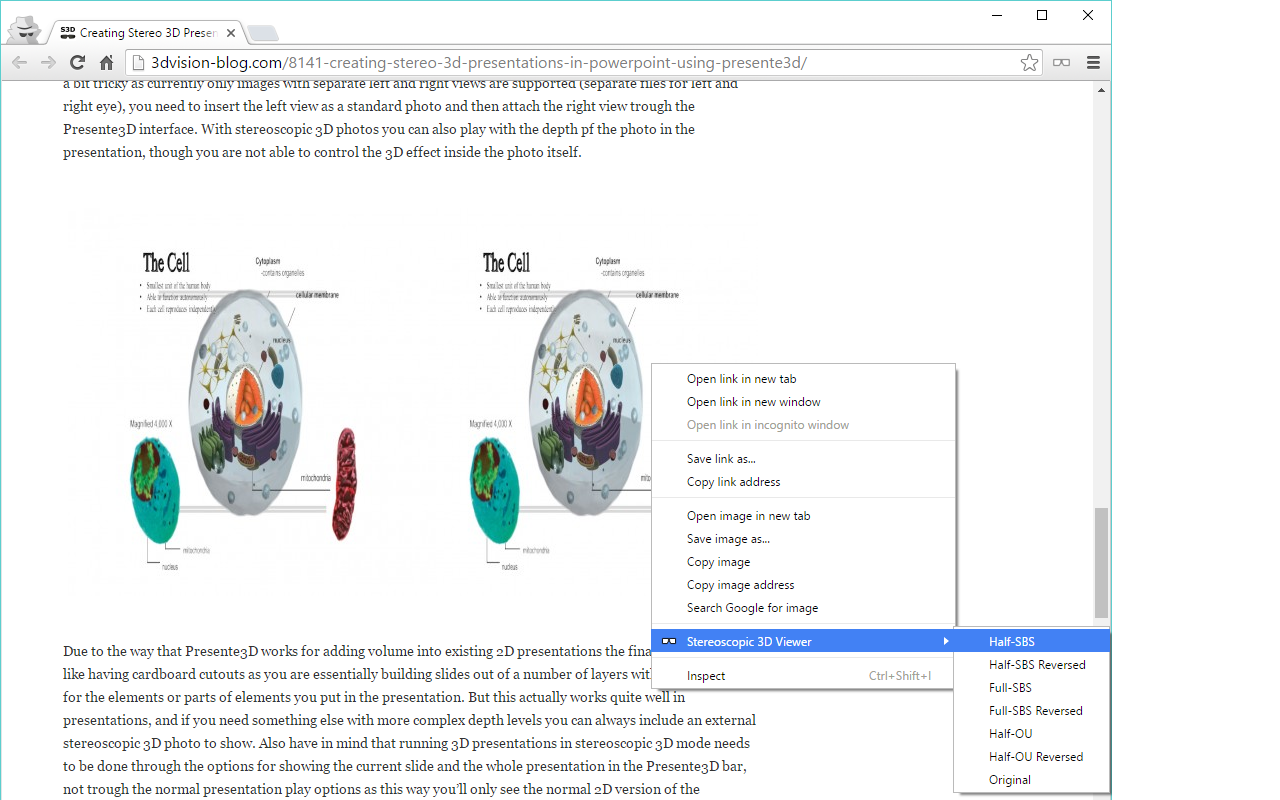This screenshot has height=800, width=1280.
Task: Open the Chrome hamburger menu
Action: coord(1093,62)
